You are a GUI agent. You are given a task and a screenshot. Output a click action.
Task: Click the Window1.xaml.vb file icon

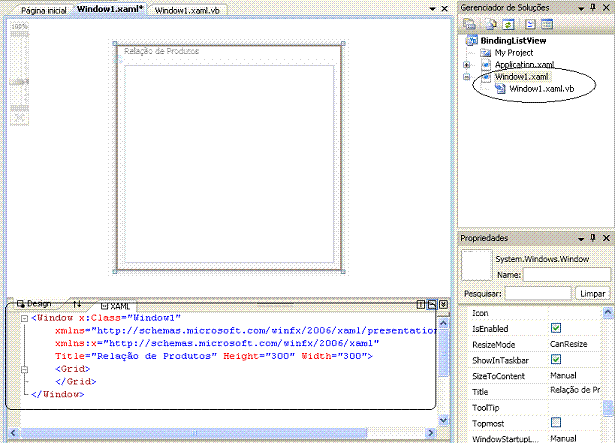point(500,89)
